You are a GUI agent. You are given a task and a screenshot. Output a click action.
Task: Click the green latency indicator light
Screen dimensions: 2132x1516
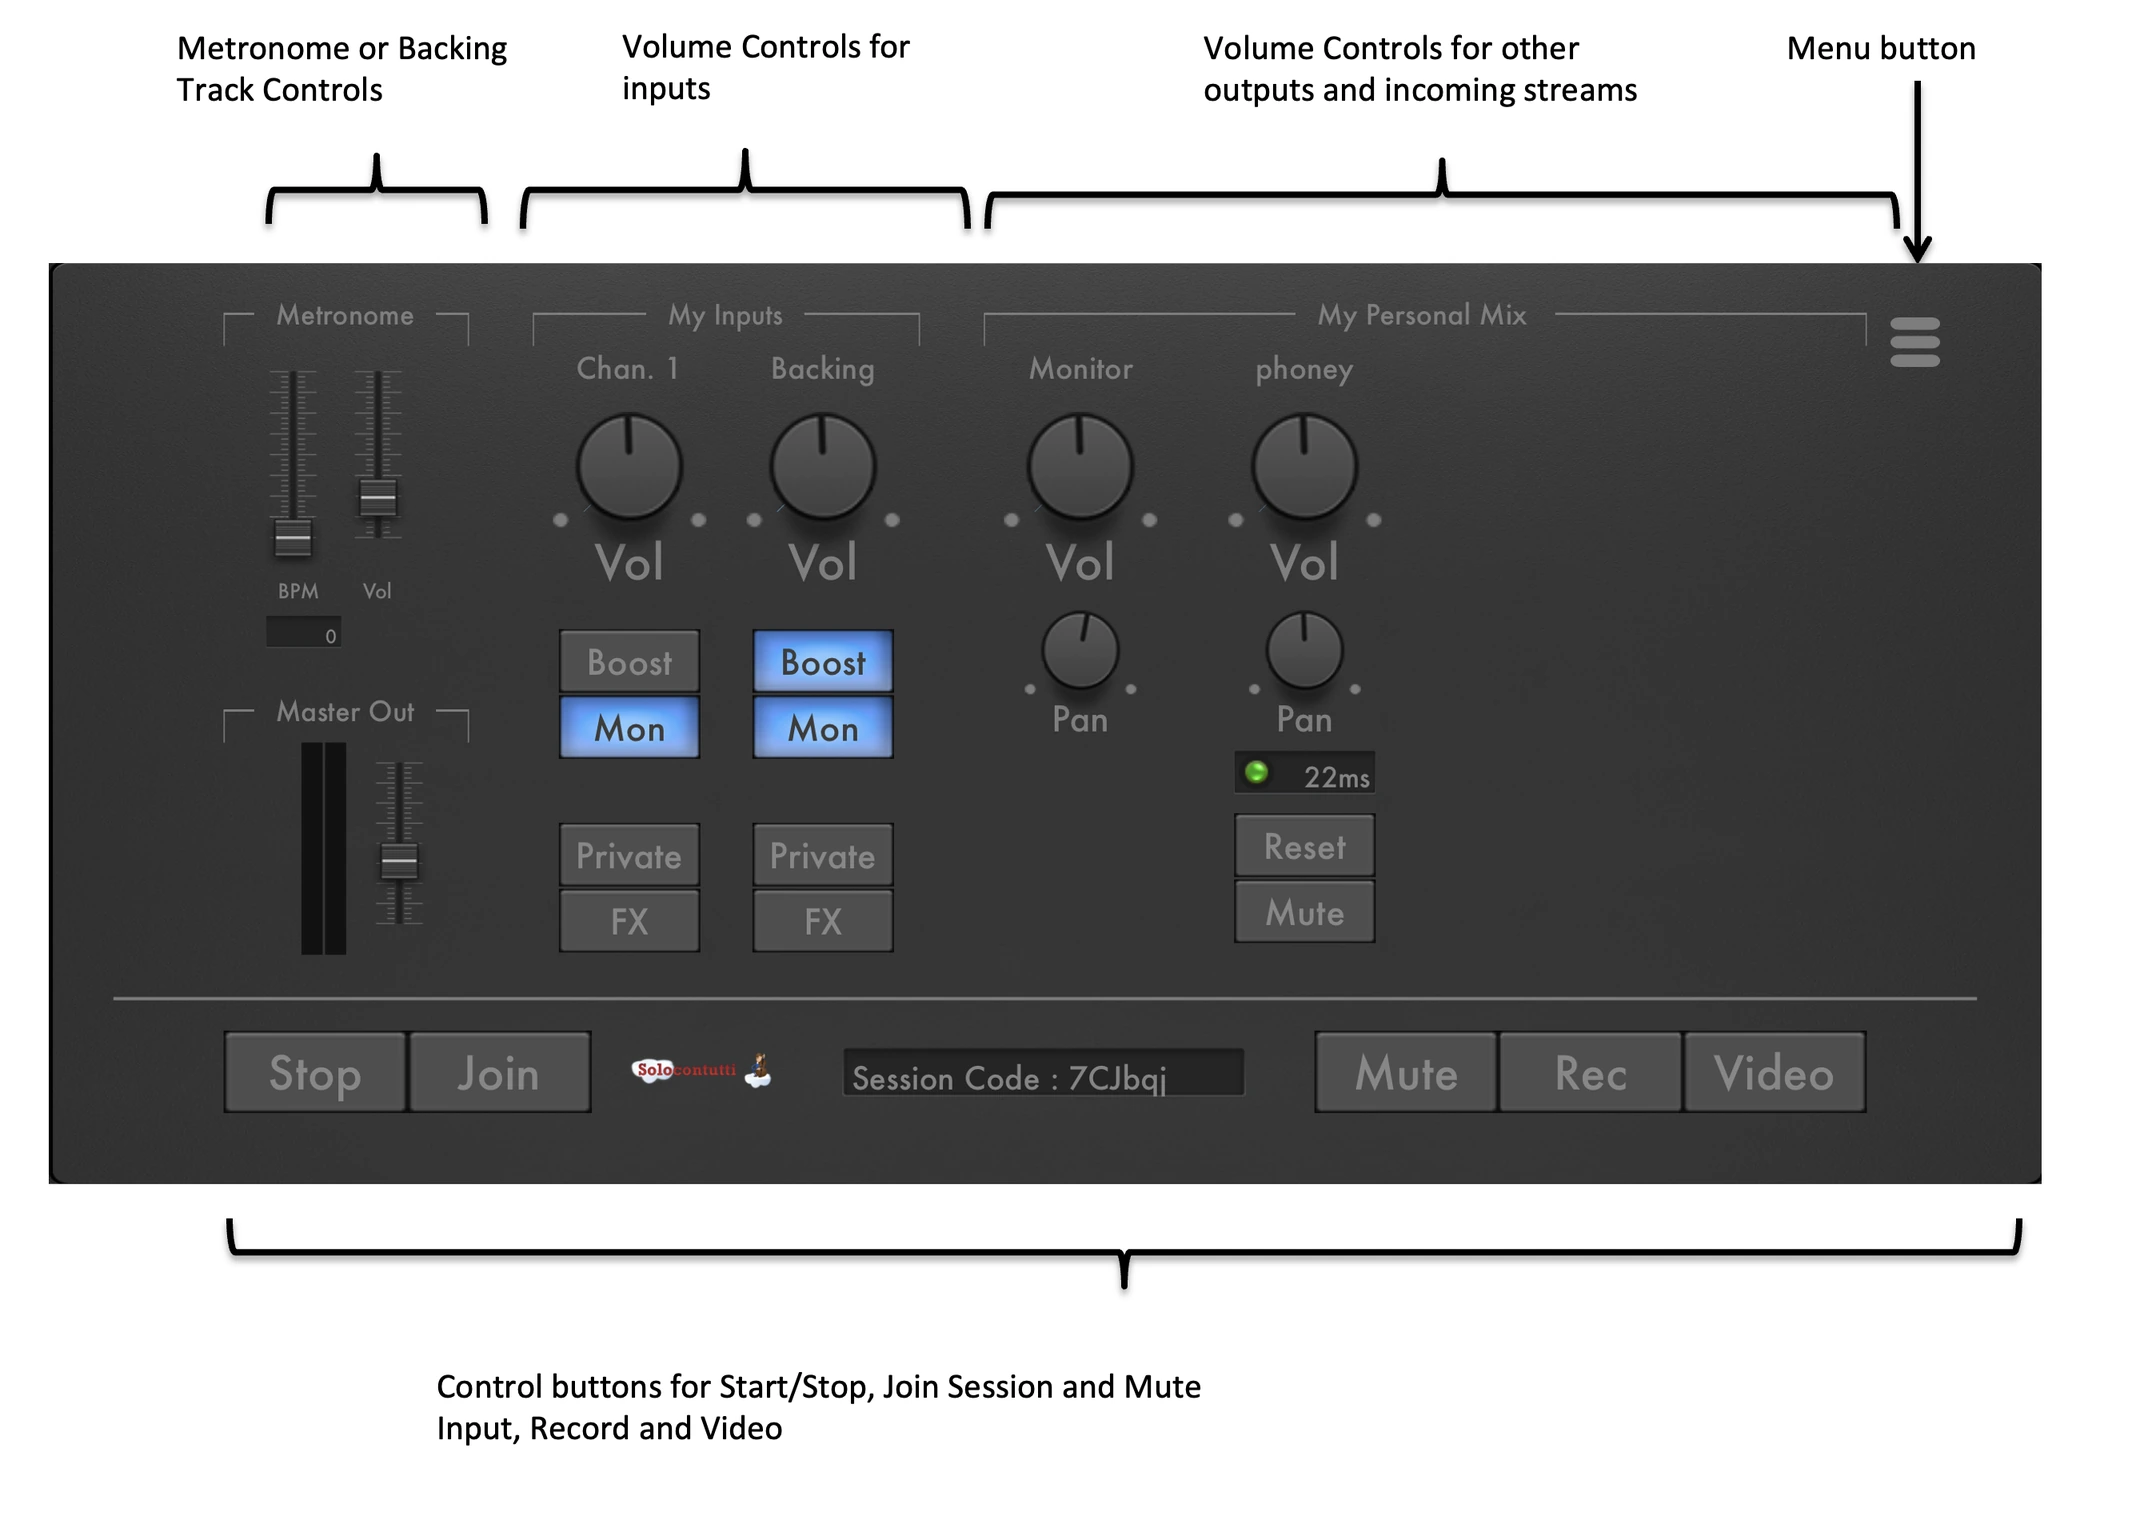(x=1256, y=772)
